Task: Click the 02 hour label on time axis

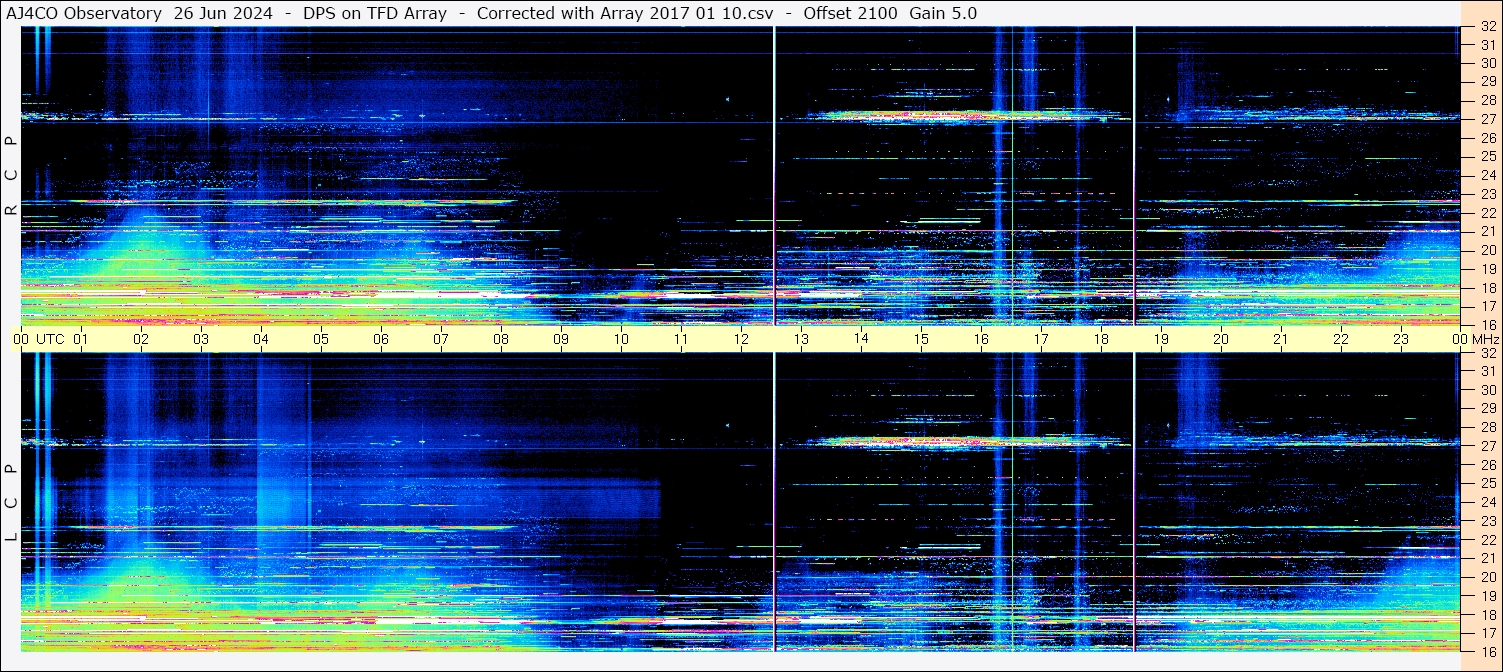Action: click(x=141, y=339)
